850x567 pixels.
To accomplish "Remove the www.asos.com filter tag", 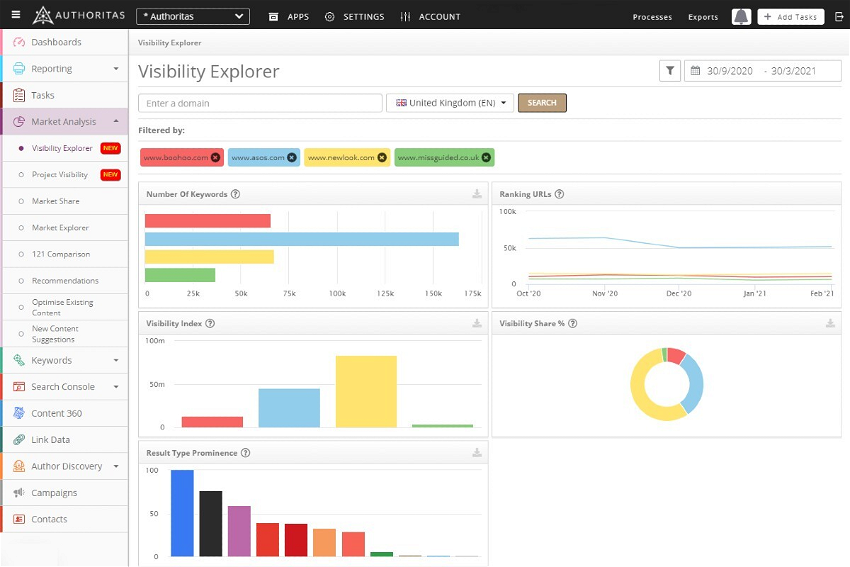I will point(292,158).
